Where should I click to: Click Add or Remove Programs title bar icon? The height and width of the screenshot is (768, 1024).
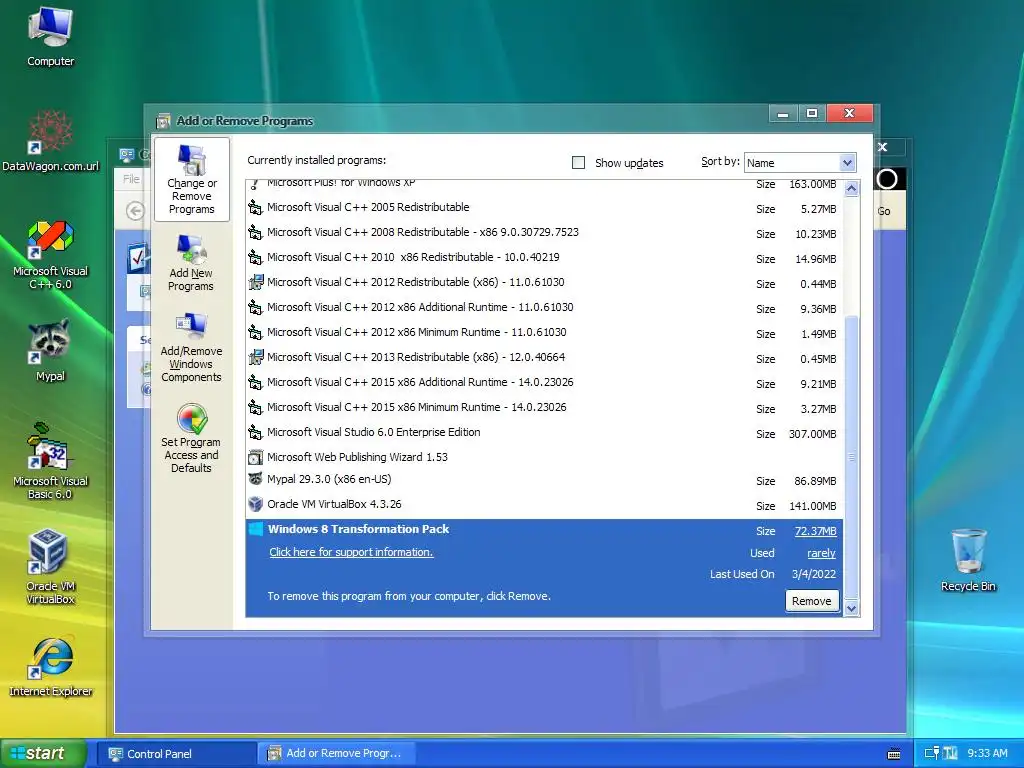tap(163, 121)
